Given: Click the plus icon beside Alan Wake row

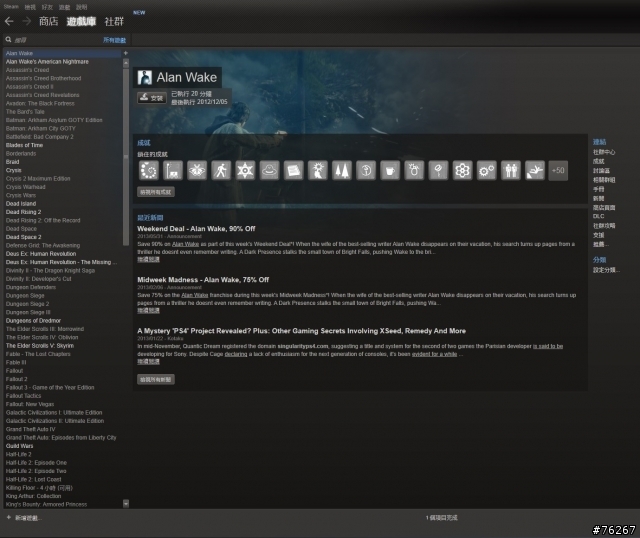Looking at the screenshot, I should point(126,53).
